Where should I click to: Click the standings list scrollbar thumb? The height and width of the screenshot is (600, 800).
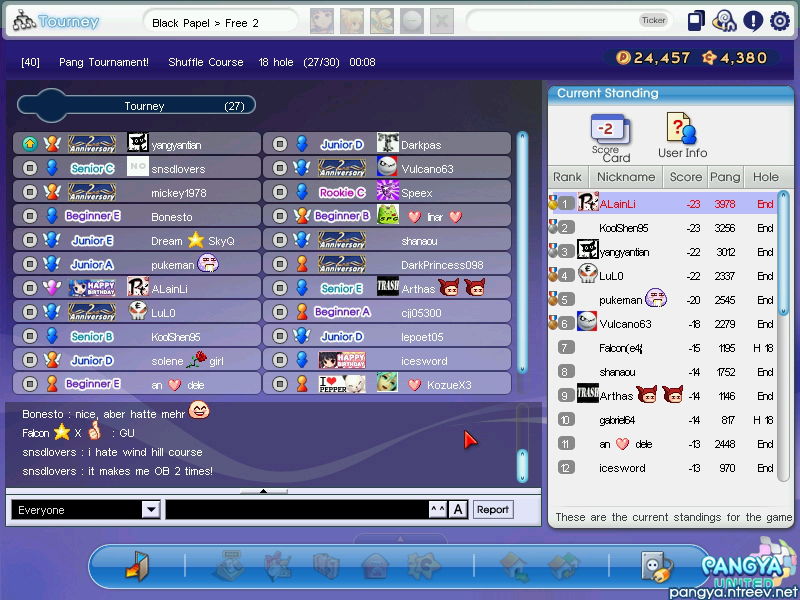click(784, 253)
